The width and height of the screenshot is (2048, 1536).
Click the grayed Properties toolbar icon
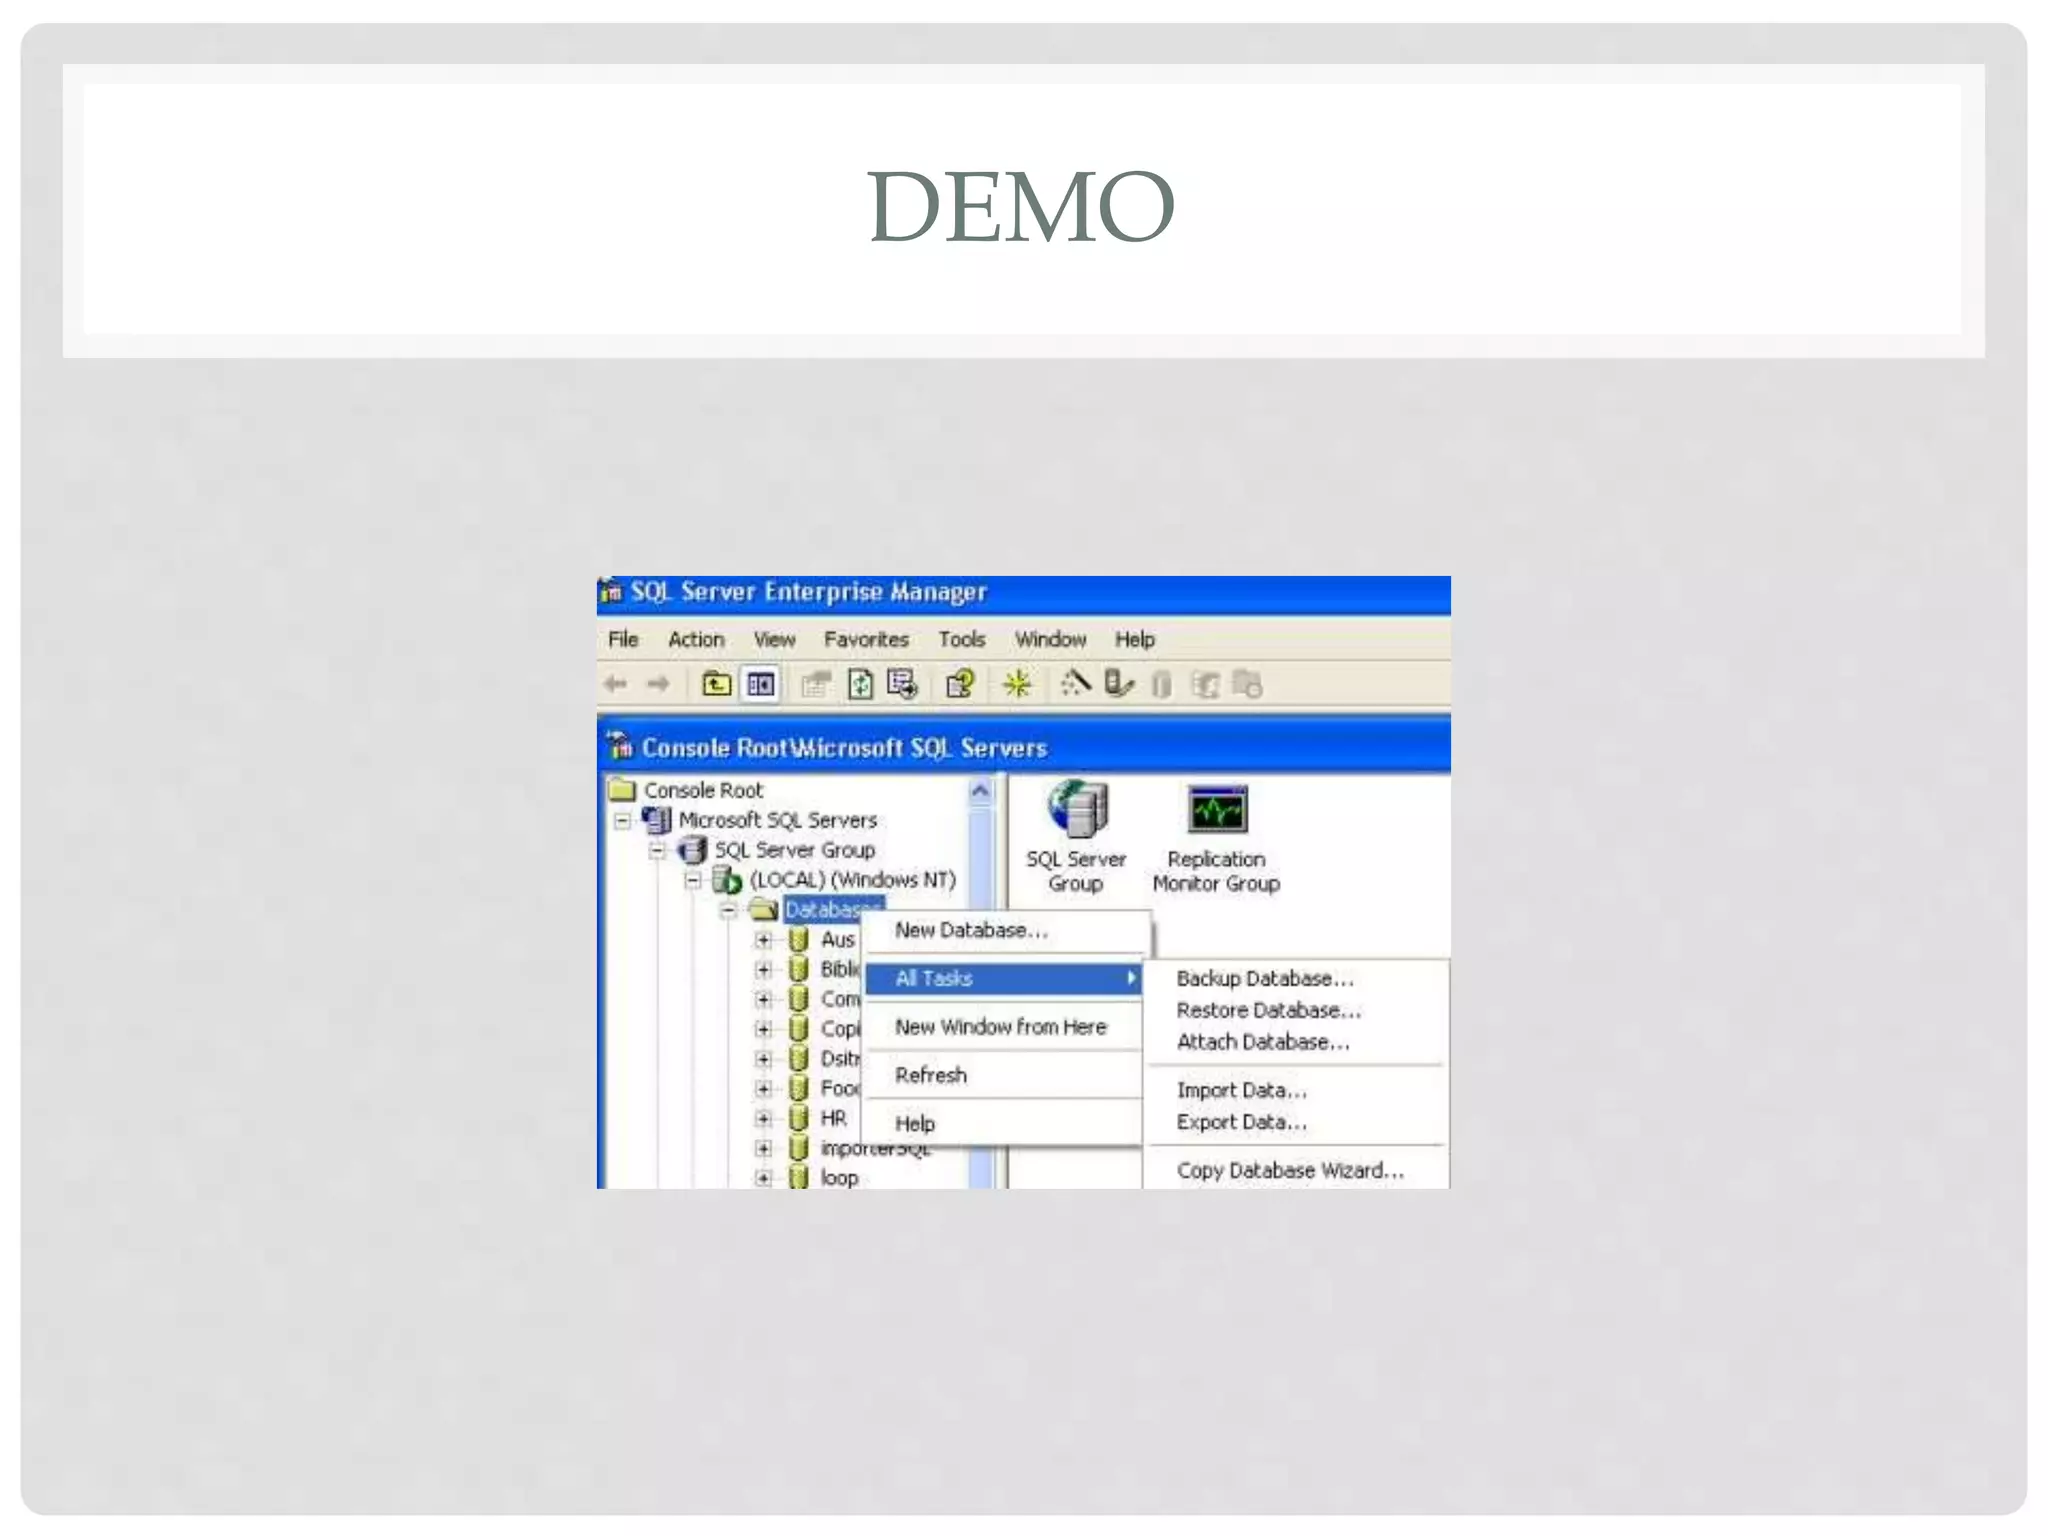click(816, 684)
